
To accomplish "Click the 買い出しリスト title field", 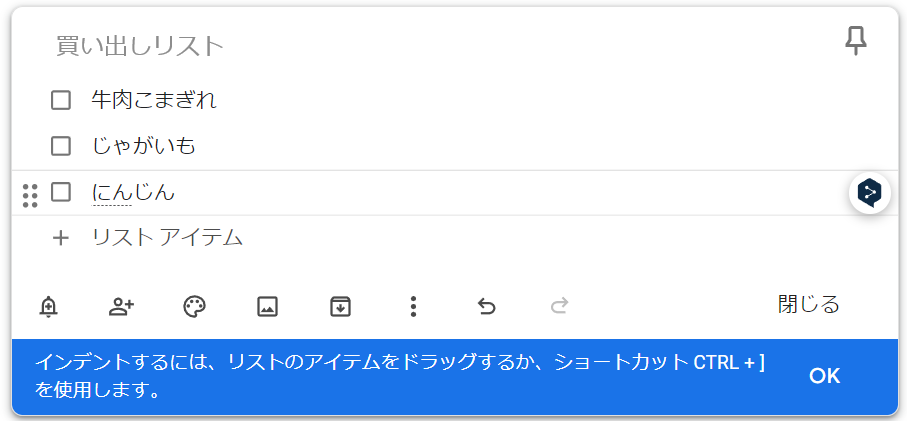I will pos(140,46).
